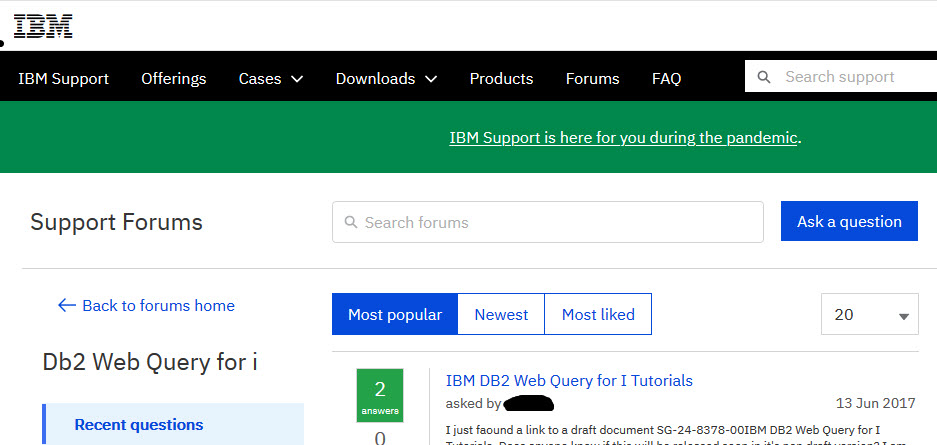Open IBM DB2 Web Query for I Tutorials
The width and height of the screenshot is (937, 445).
coord(569,380)
